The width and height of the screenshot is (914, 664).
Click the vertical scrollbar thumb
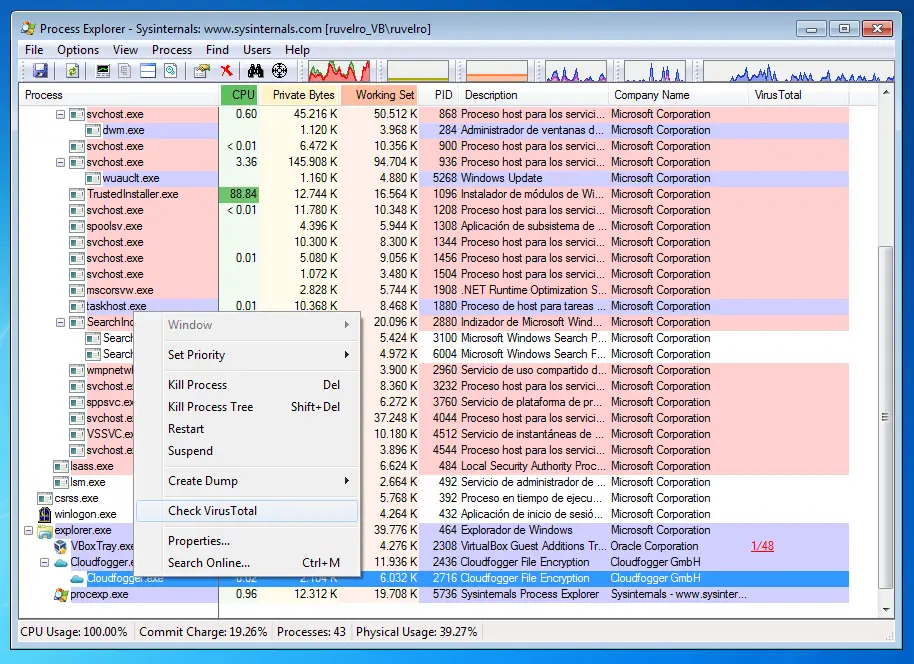(885, 416)
